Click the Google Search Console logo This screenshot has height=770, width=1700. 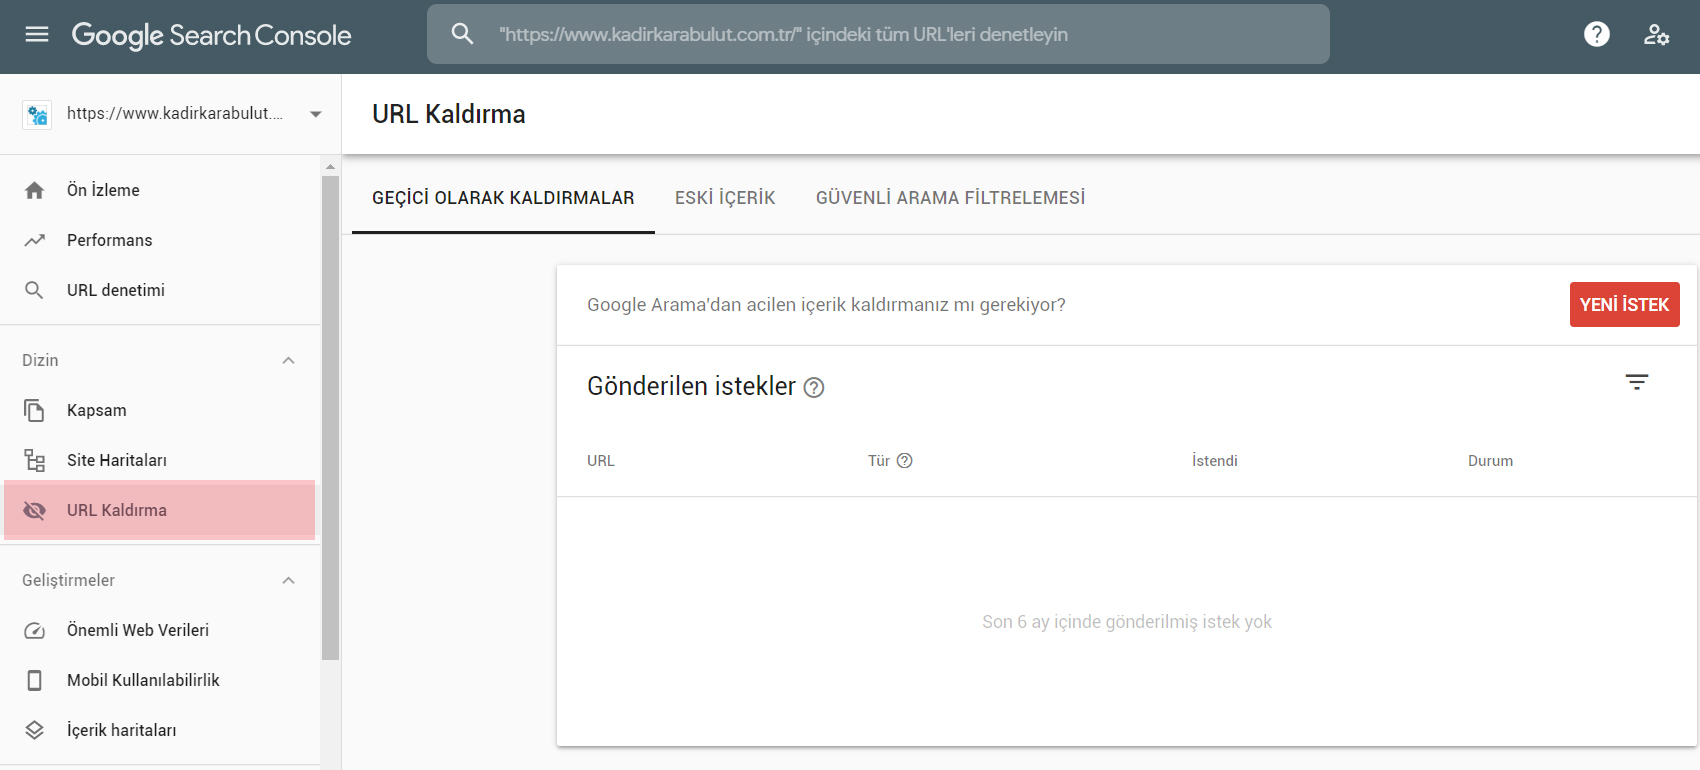point(211,35)
